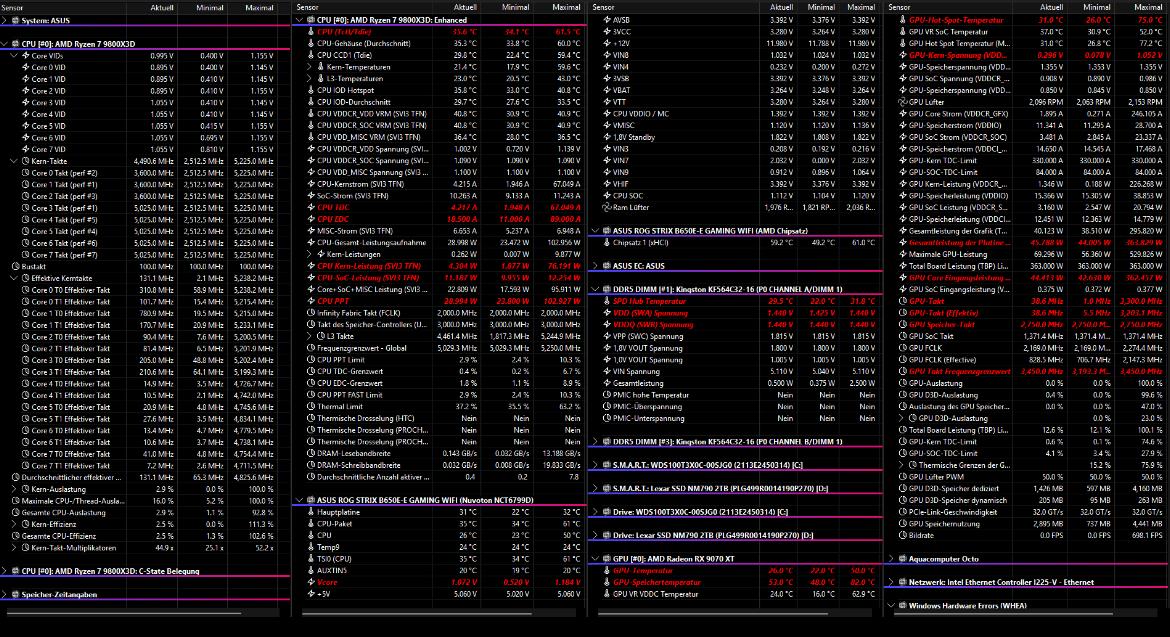
Task: Expand the Kern-Leistungen row
Action: [x=310, y=254]
